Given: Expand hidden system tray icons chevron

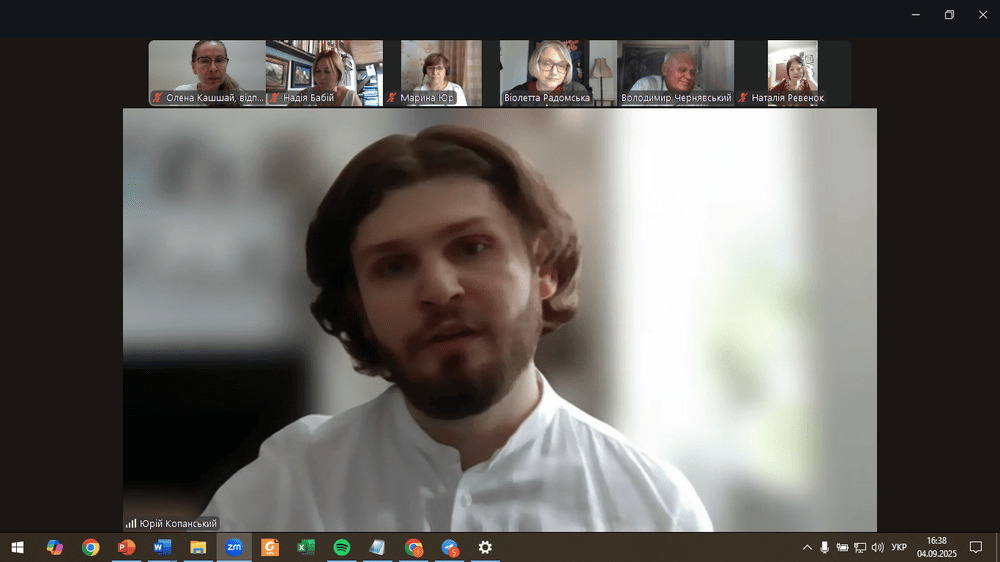Looking at the screenshot, I should tap(807, 547).
